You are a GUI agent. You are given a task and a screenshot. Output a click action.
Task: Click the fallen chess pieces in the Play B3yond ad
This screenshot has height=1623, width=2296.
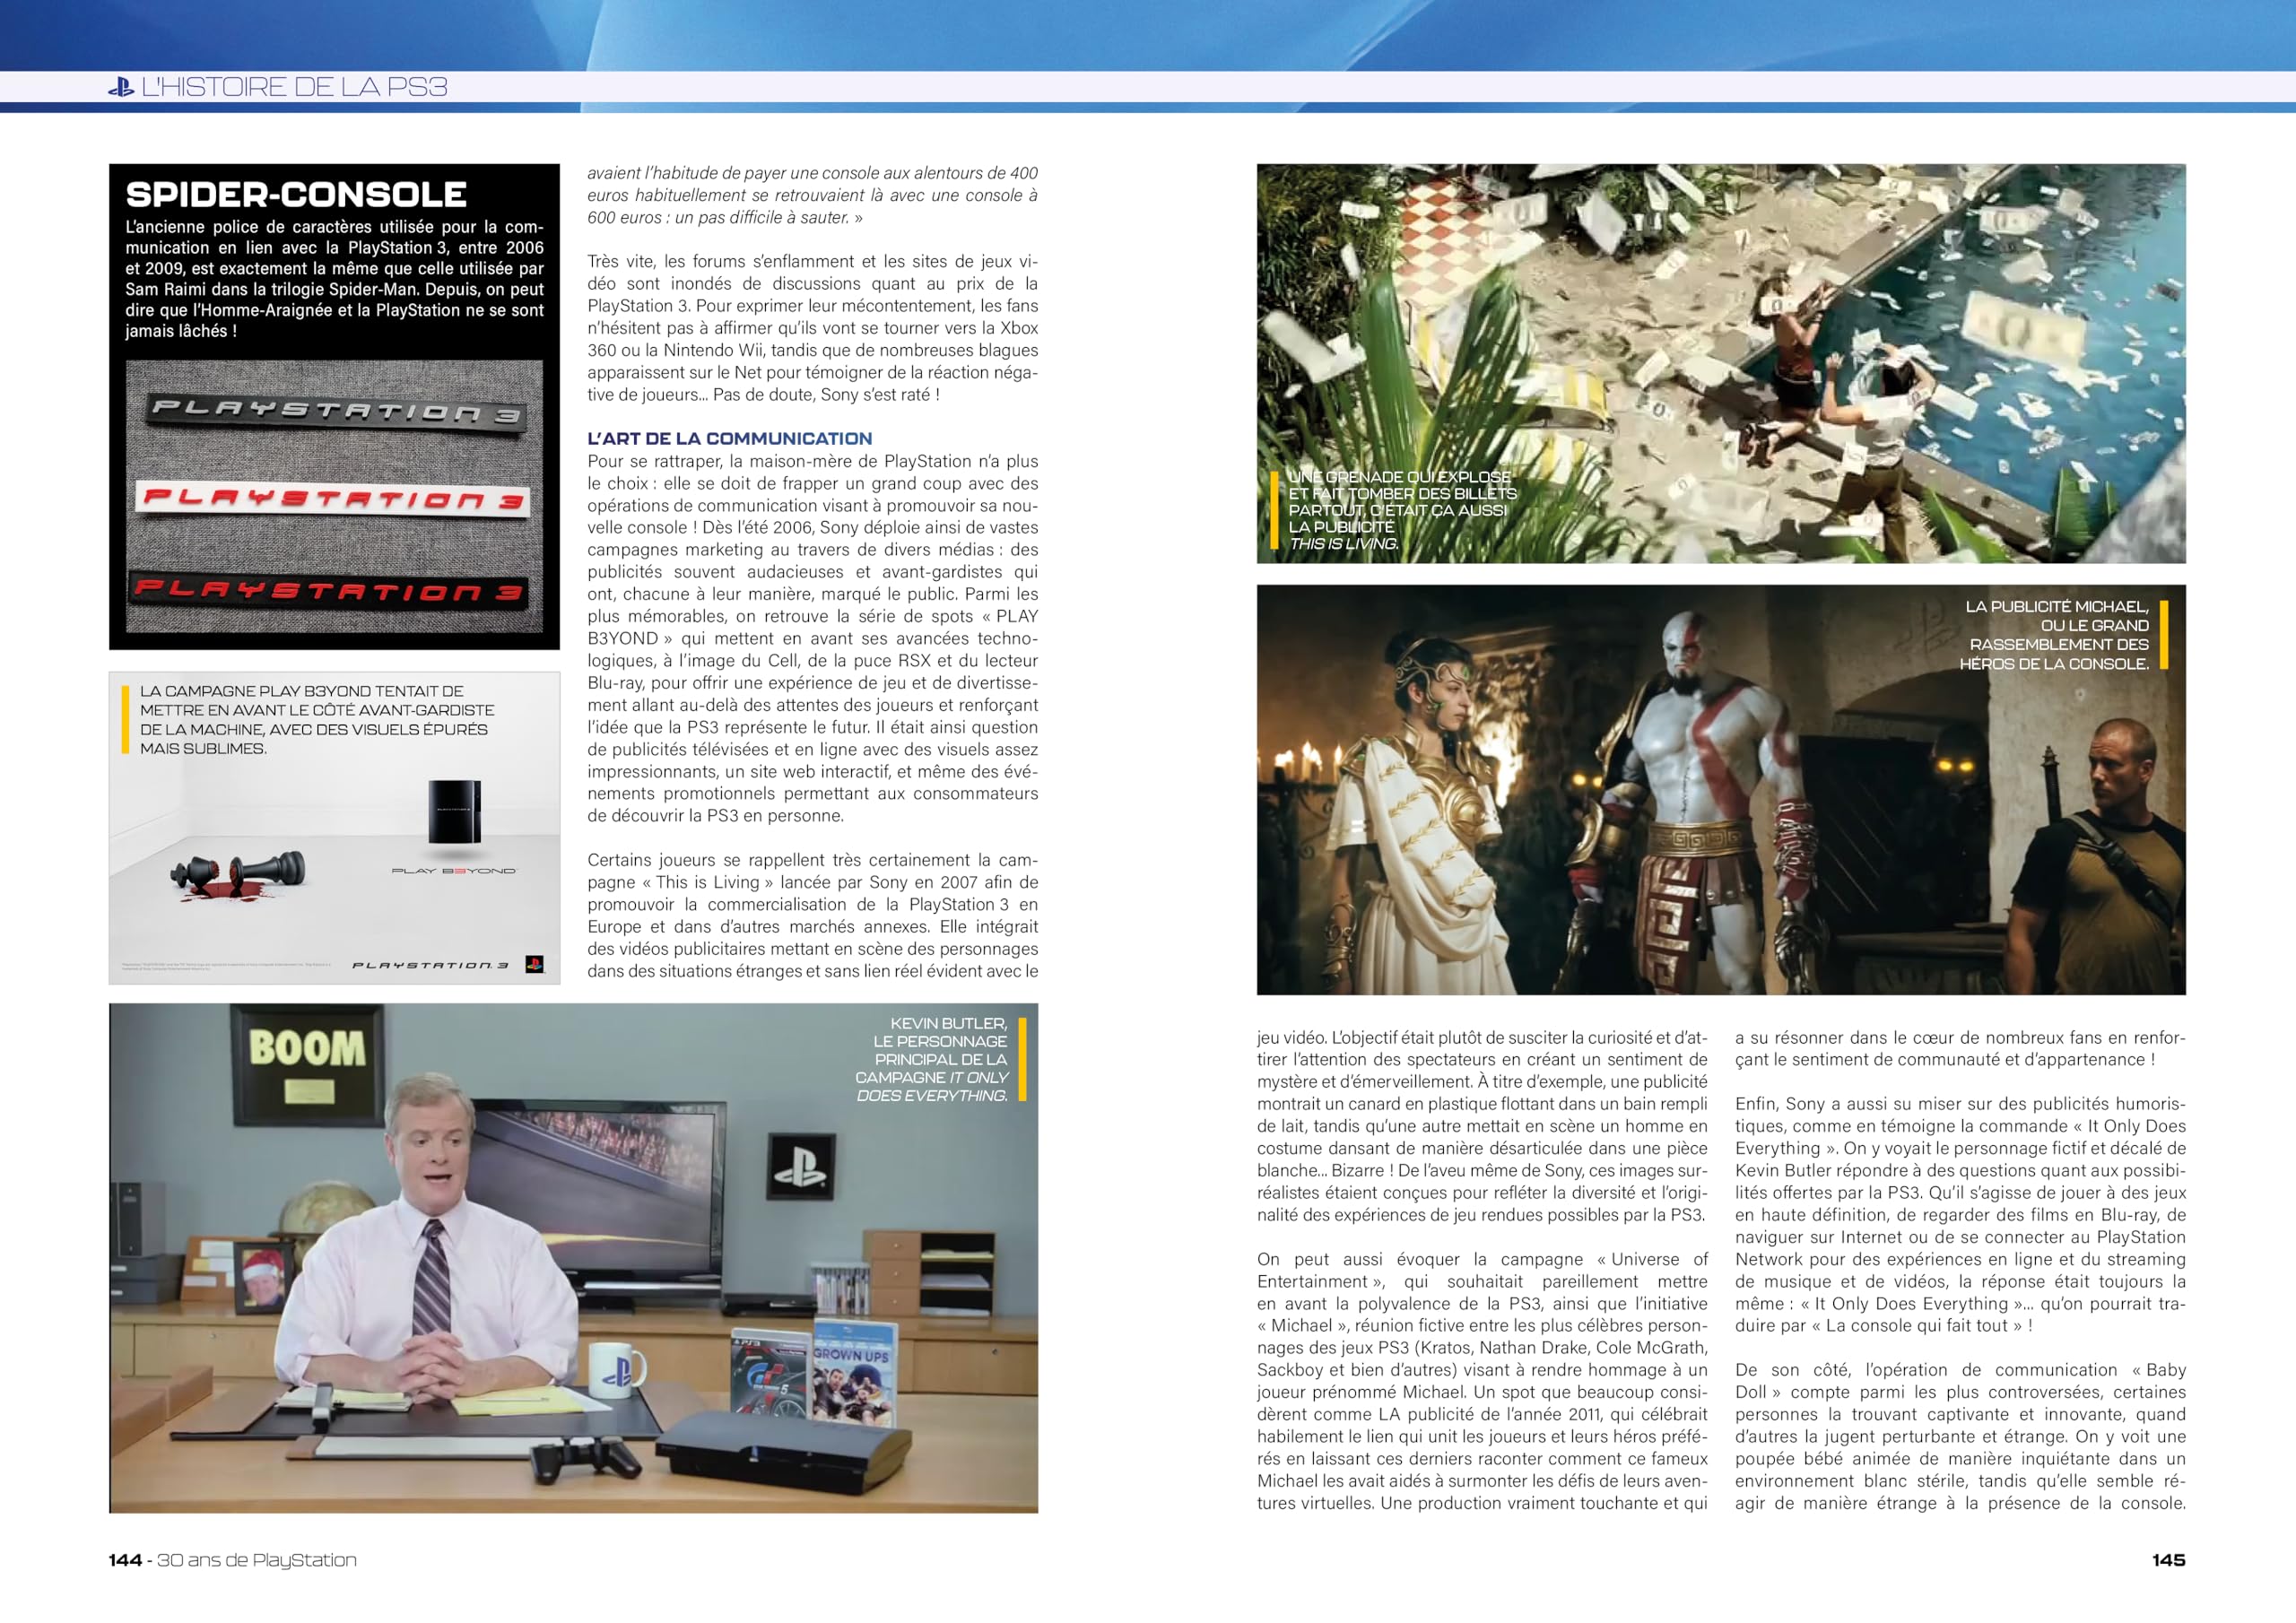237,875
